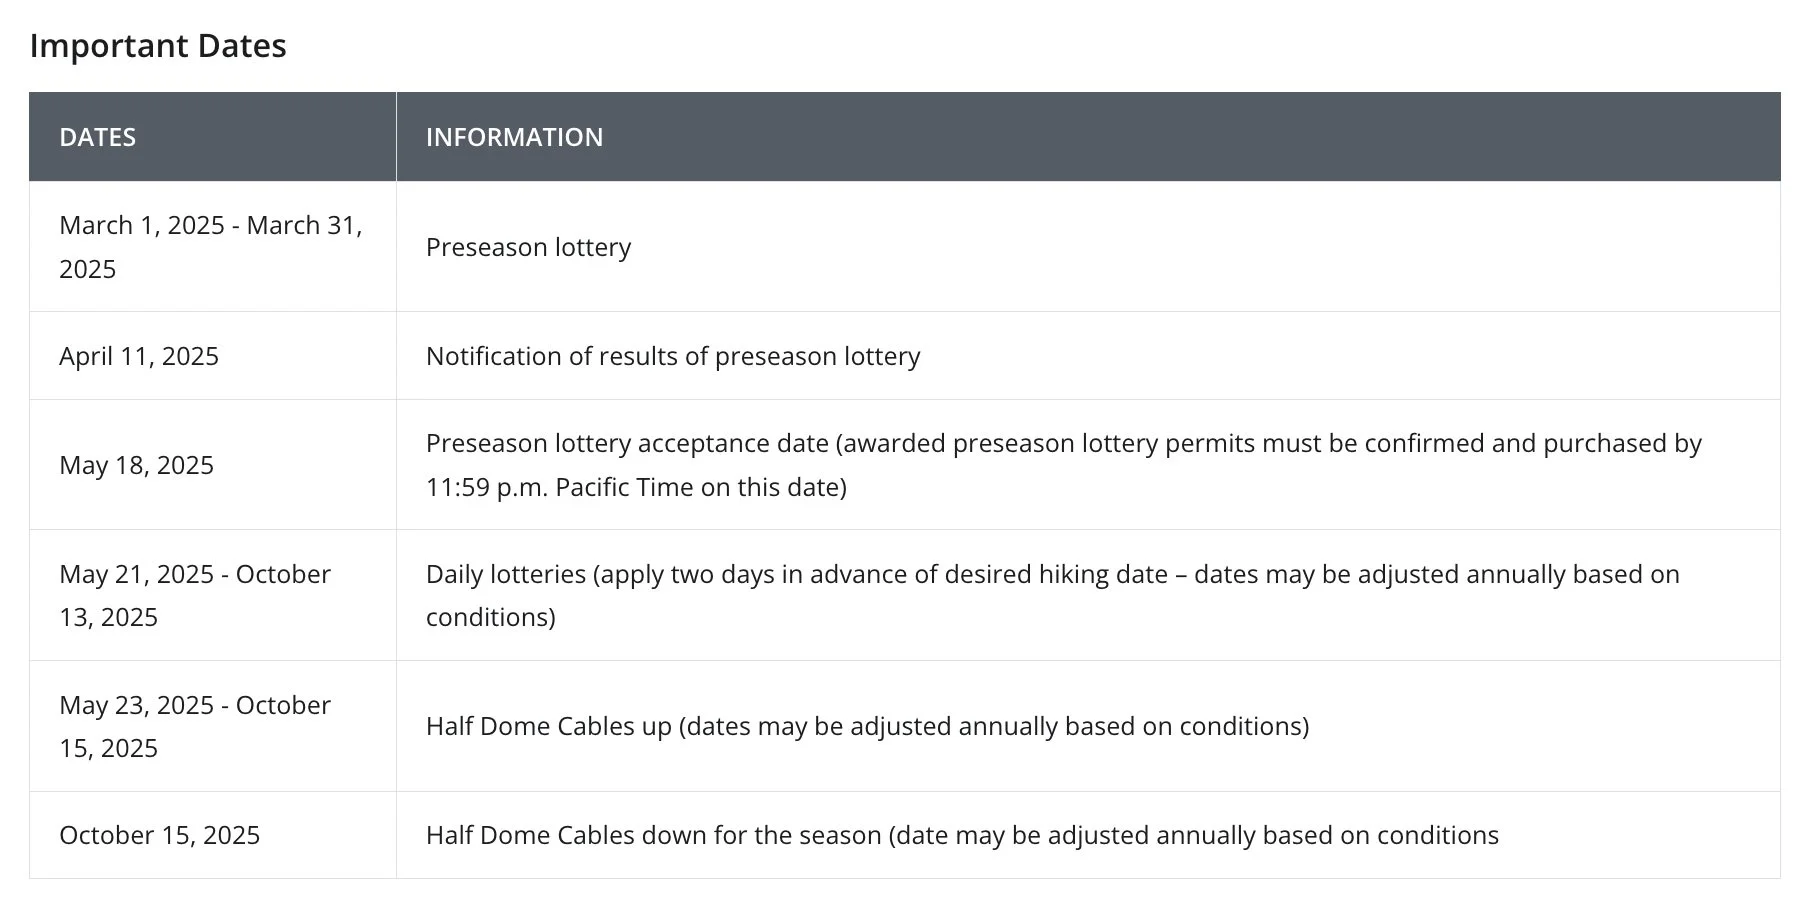The image size is (1812, 904).
Task: Click the Preseason lottery text
Action: pos(528,247)
